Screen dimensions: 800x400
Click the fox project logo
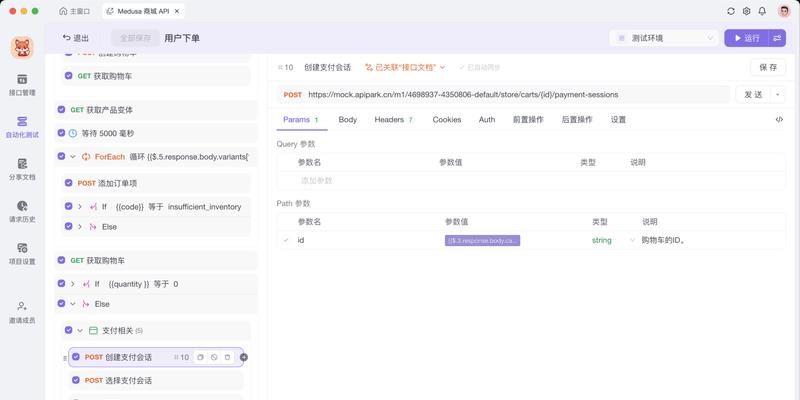22,47
